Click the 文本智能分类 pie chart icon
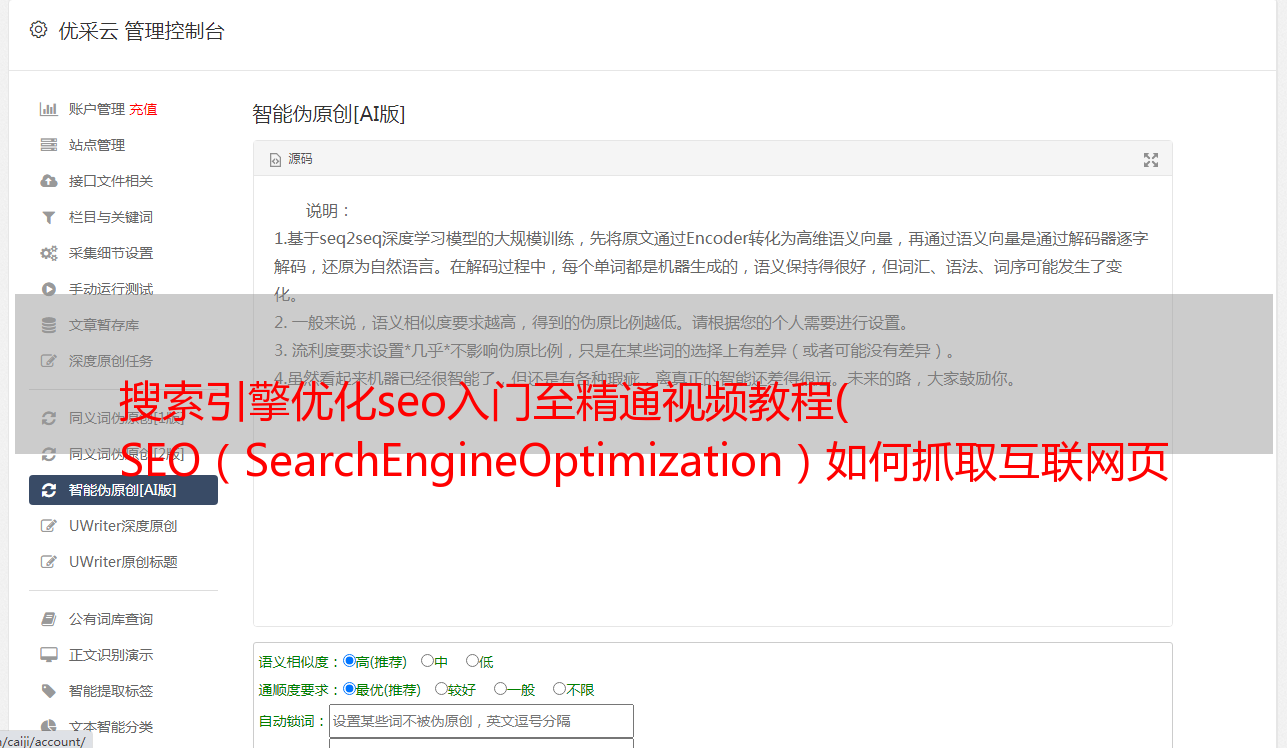 pos(48,727)
